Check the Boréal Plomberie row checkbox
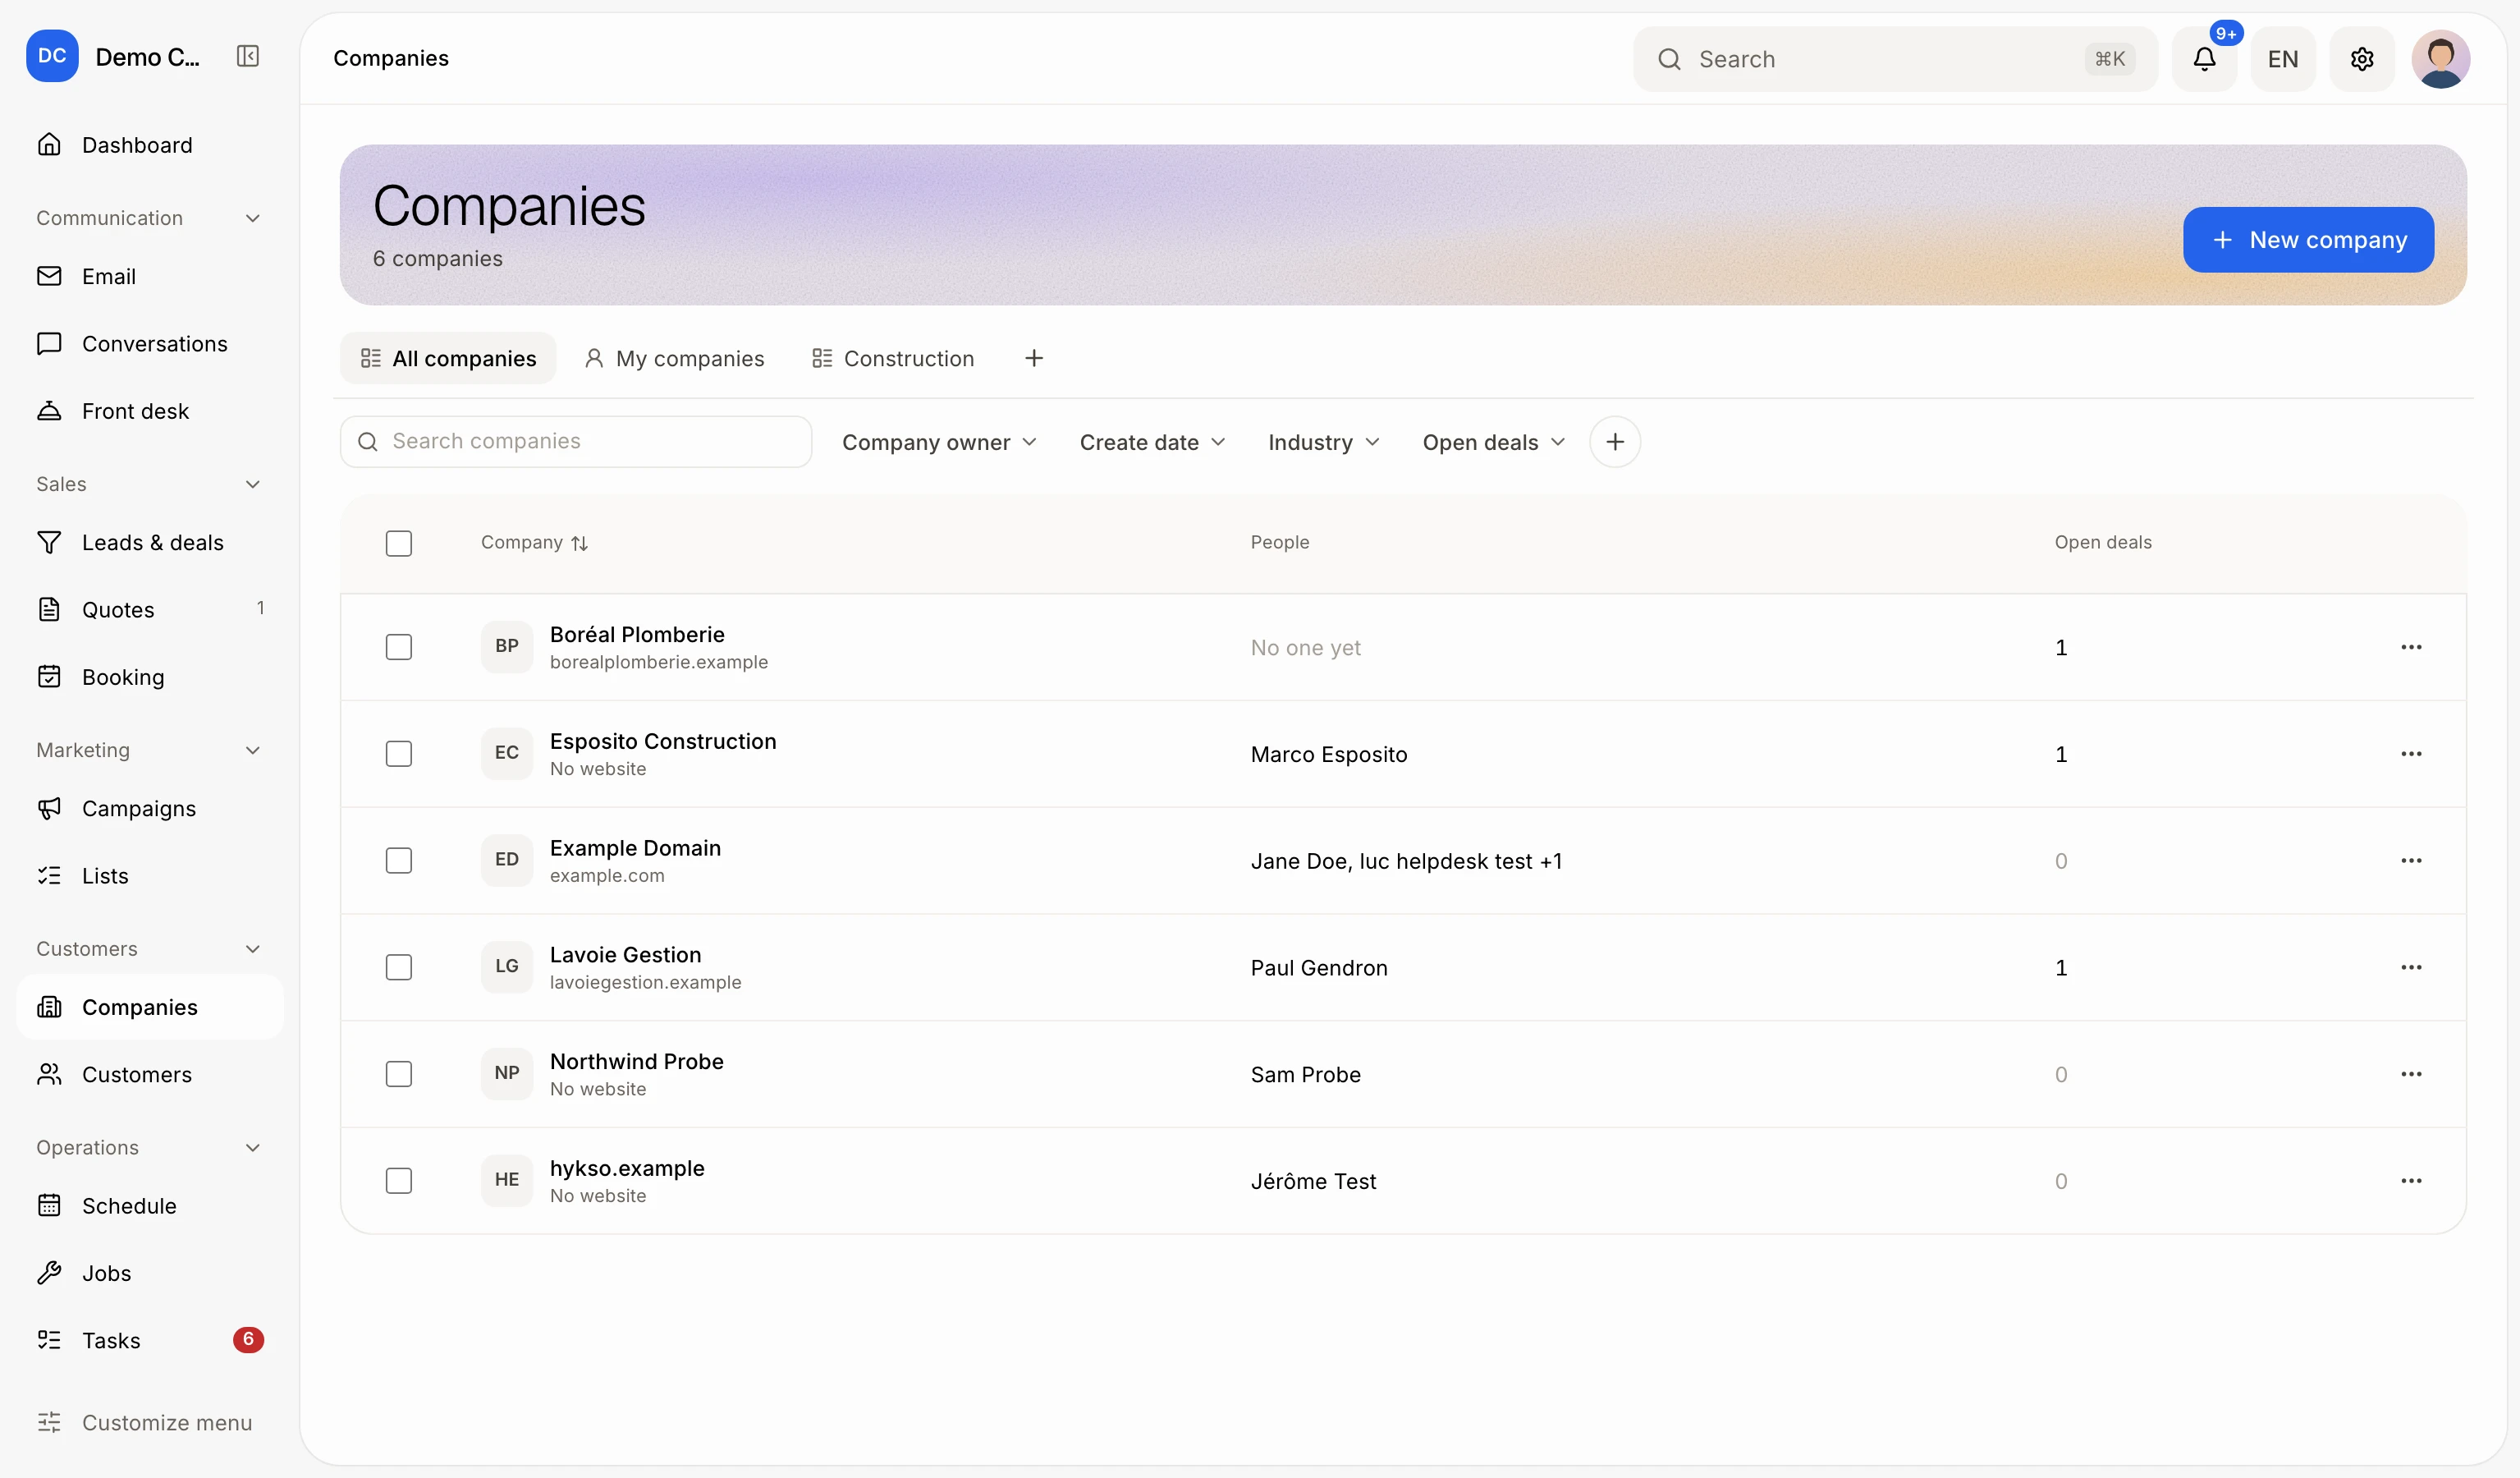2520x1478 pixels. tap(399, 647)
